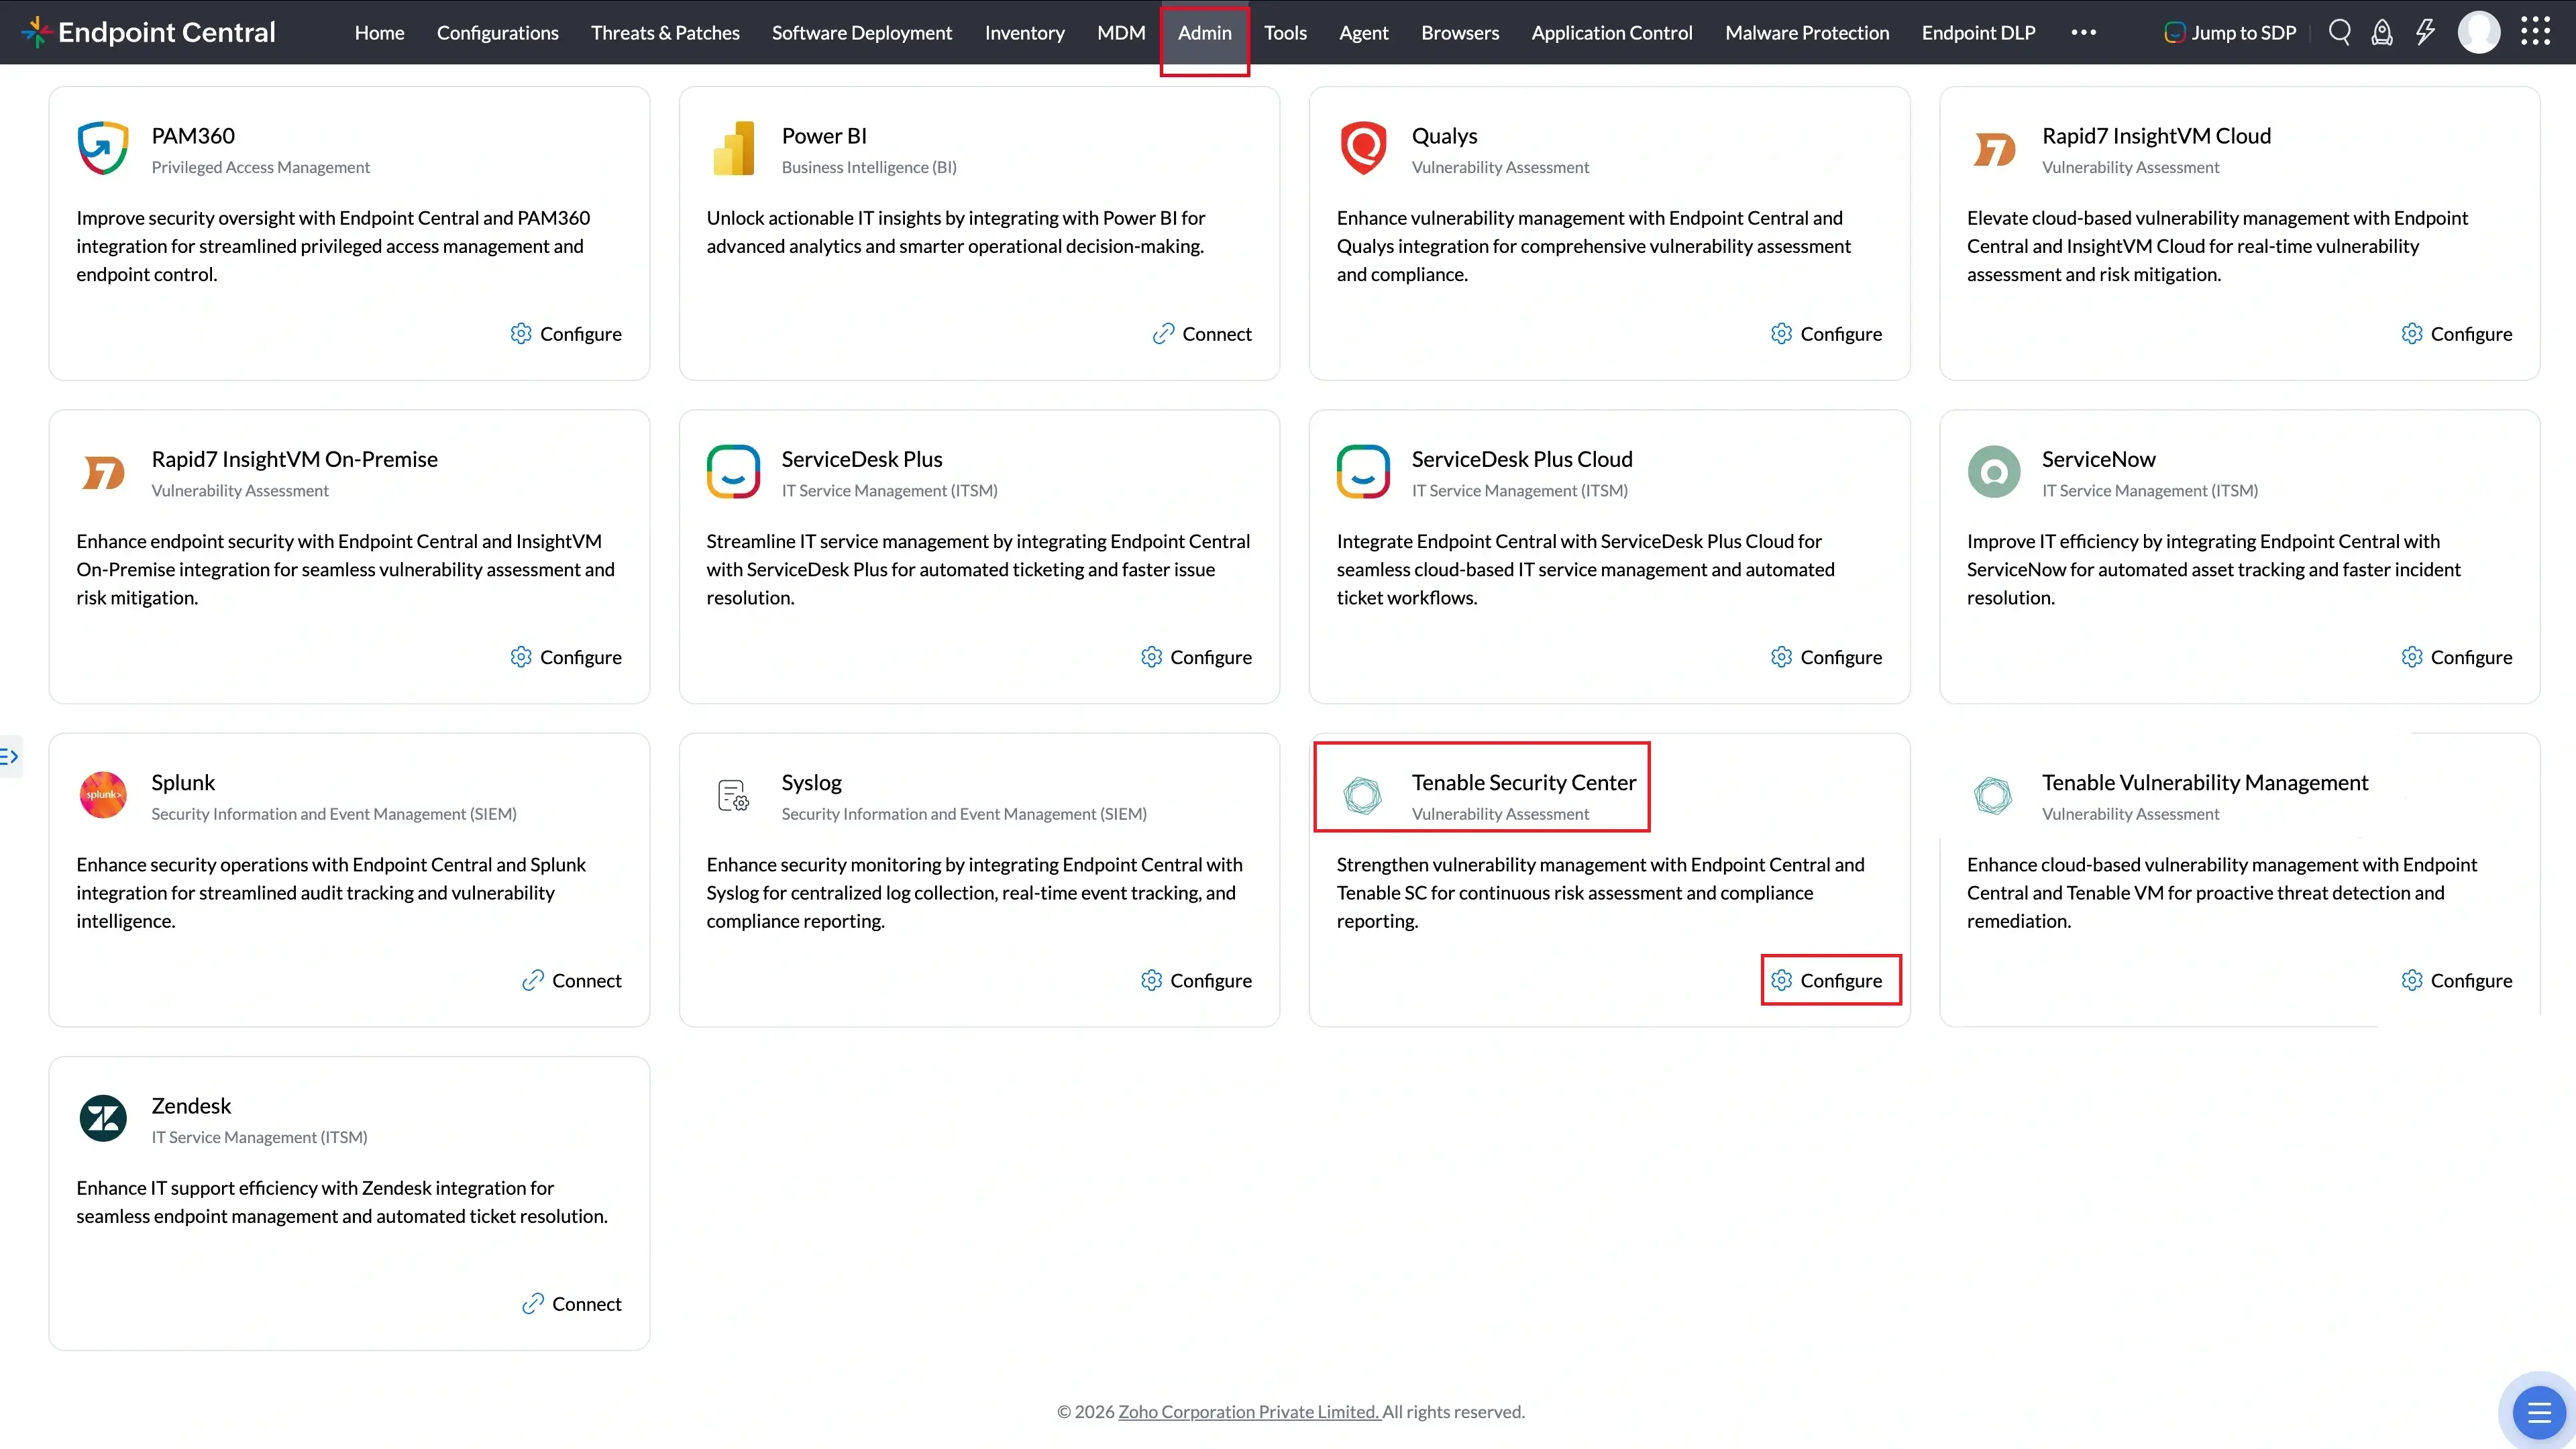This screenshot has height=1449, width=2576.
Task: Configure Rapid7 InsightVM On-Premise
Action: point(566,657)
